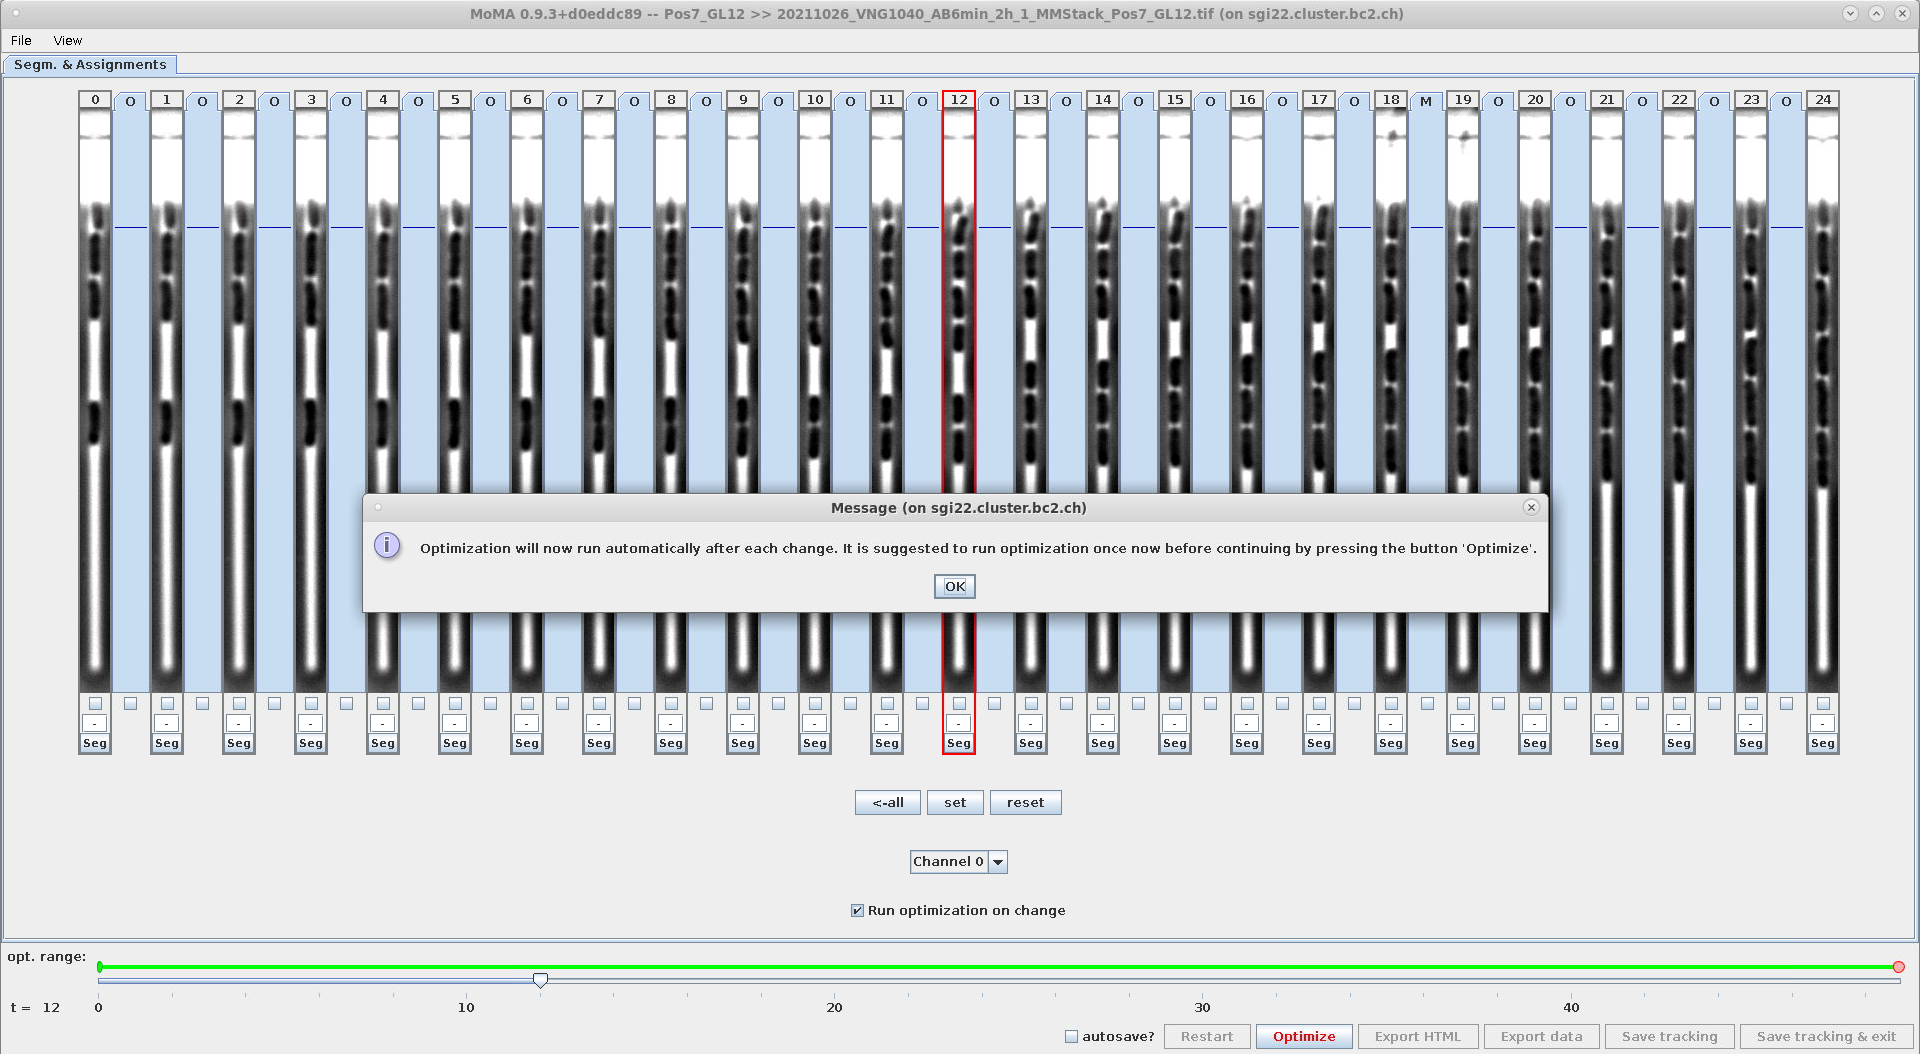The image size is (1920, 1054).
Task: Click the reset button
Action: pyautogui.click(x=1025, y=802)
